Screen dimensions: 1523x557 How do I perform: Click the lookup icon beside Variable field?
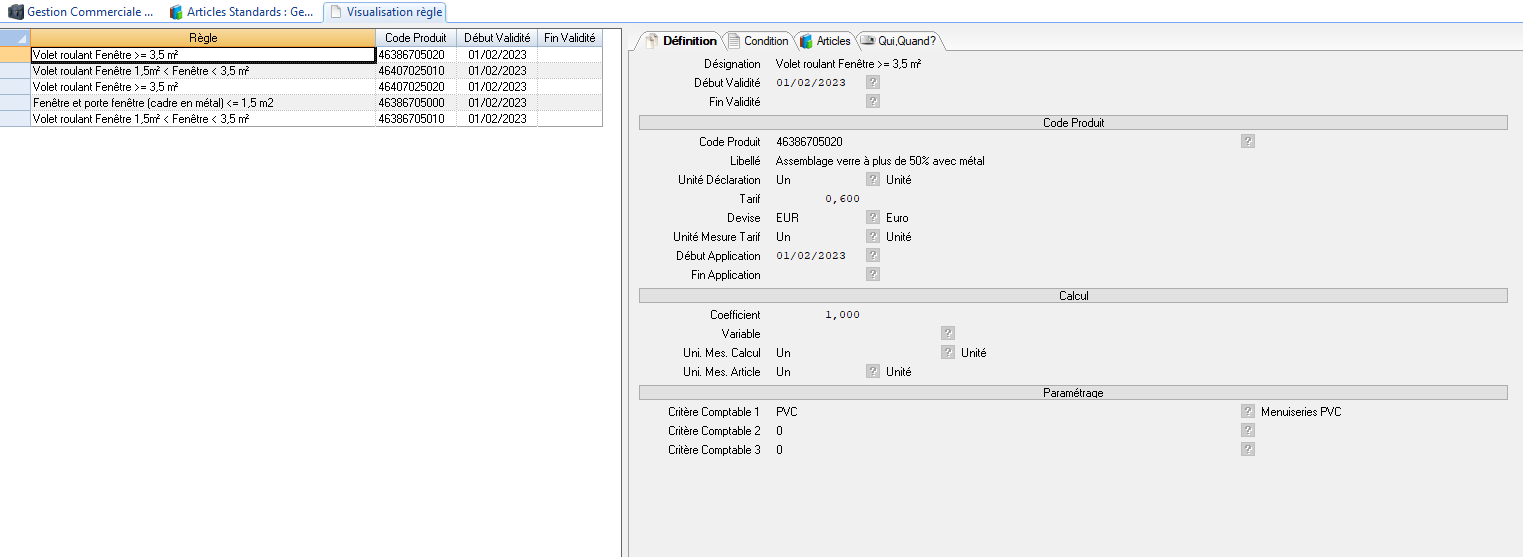pos(948,334)
